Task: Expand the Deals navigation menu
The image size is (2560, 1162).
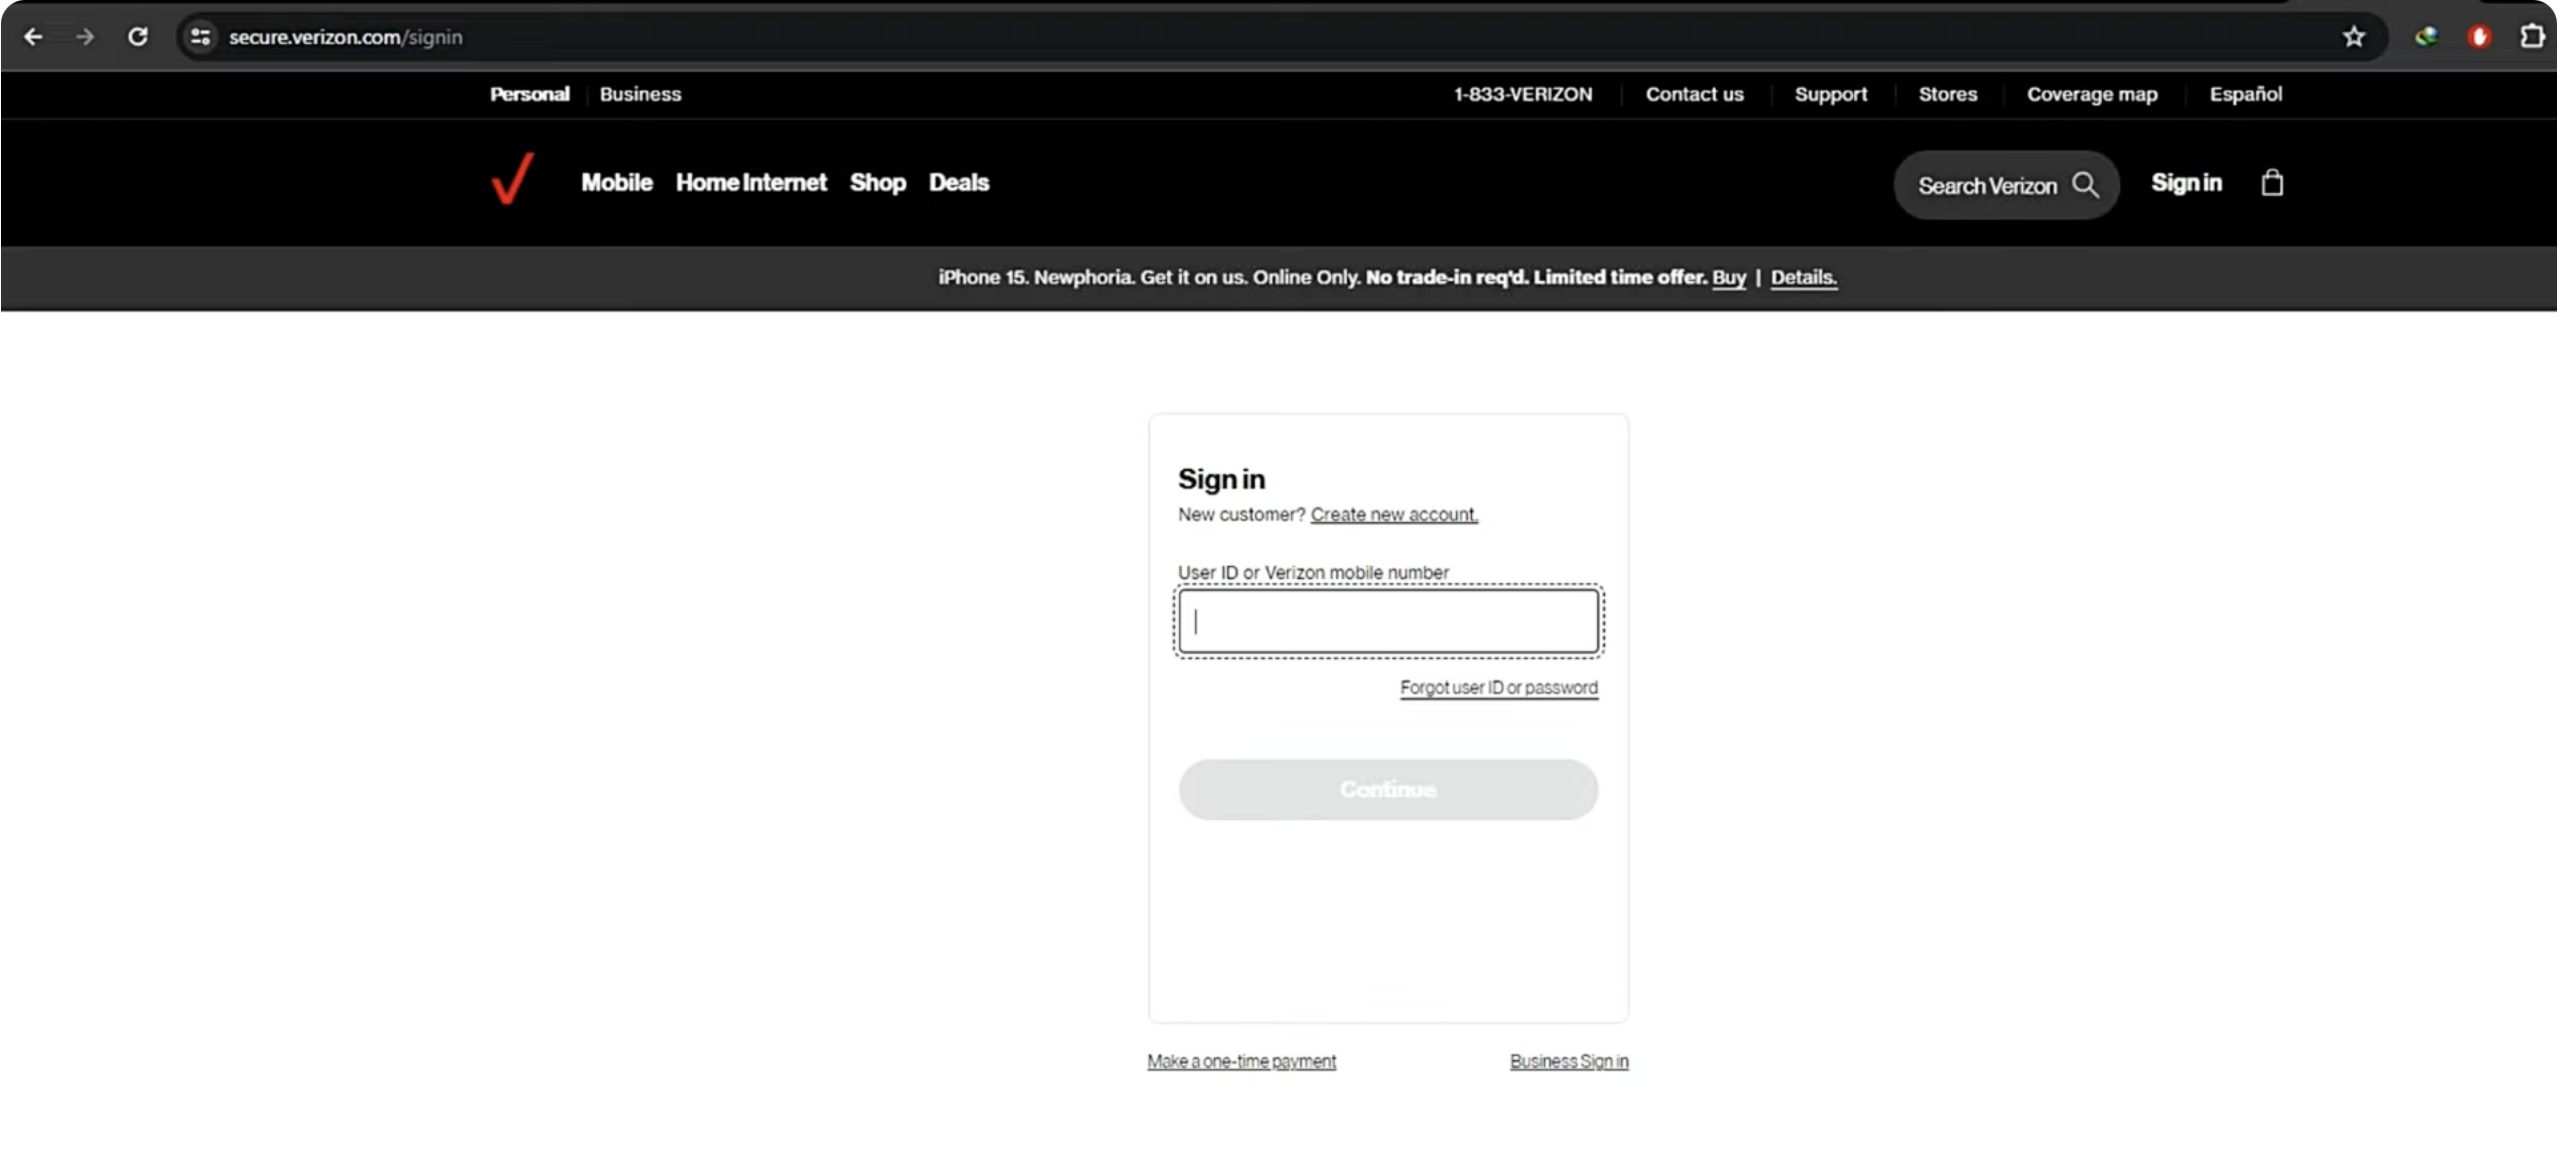Action: point(958,183)
